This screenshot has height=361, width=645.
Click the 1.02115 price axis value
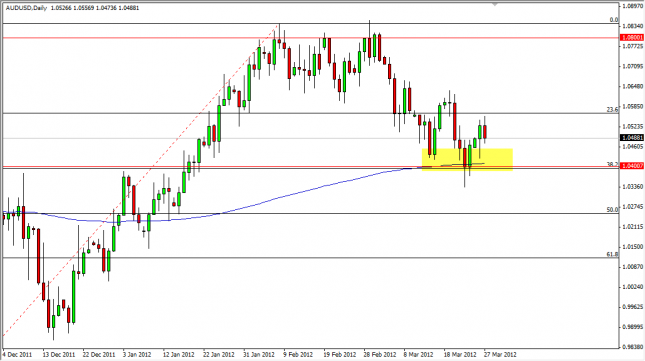[633, 227]
